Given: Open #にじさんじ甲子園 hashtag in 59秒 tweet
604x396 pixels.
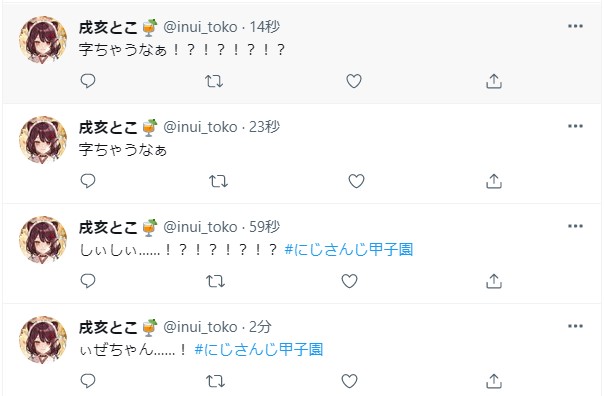Looking at the screenshot, I should pos(349,250).
